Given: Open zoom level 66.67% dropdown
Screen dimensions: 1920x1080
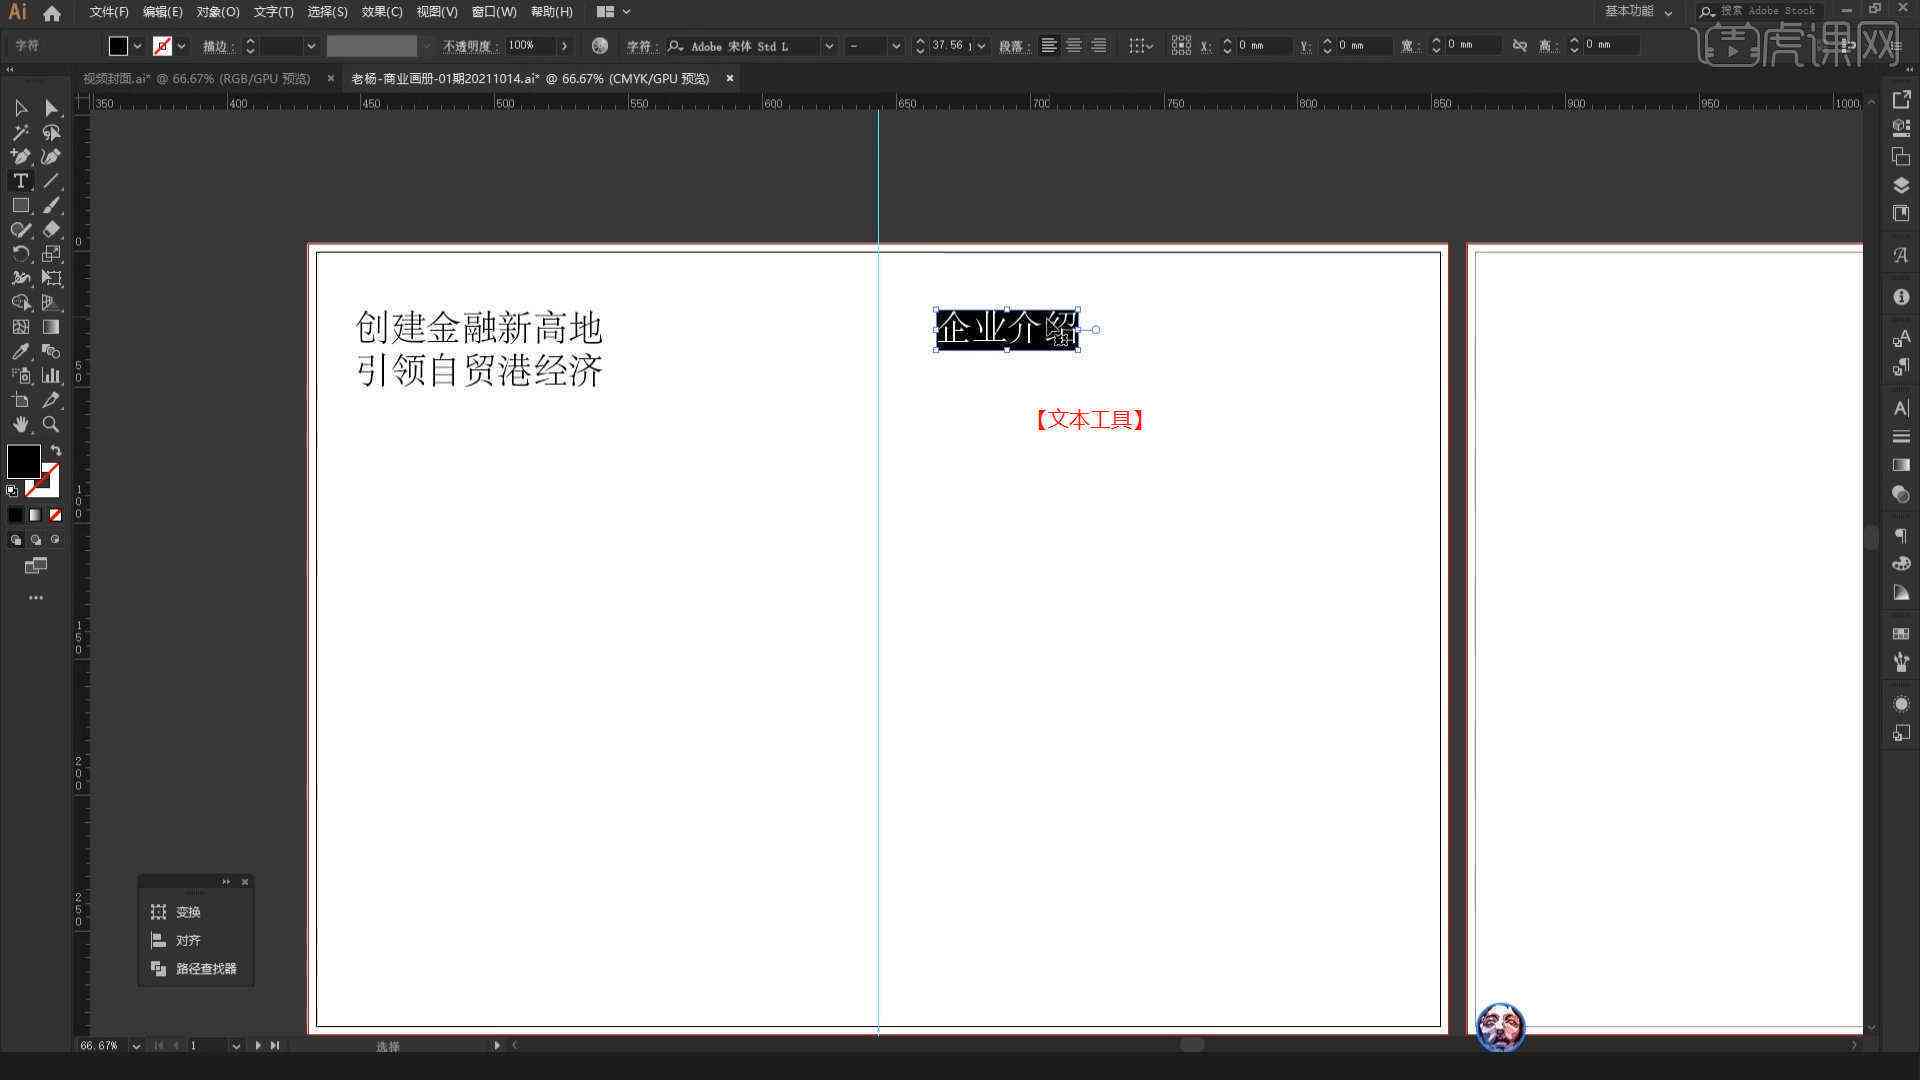Looking at the screenshot, I should [136, 1046].
